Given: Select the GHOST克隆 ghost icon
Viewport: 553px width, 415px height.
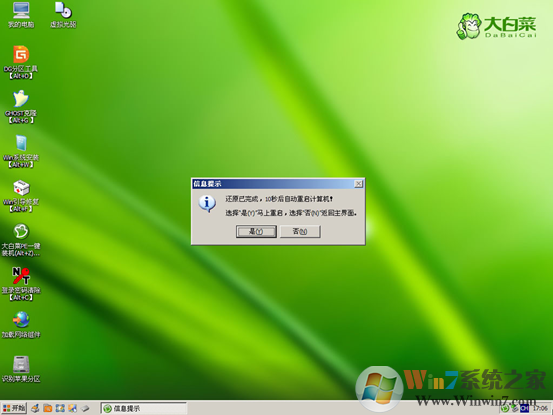Looking at the screenshot, I should coord(21,106).
